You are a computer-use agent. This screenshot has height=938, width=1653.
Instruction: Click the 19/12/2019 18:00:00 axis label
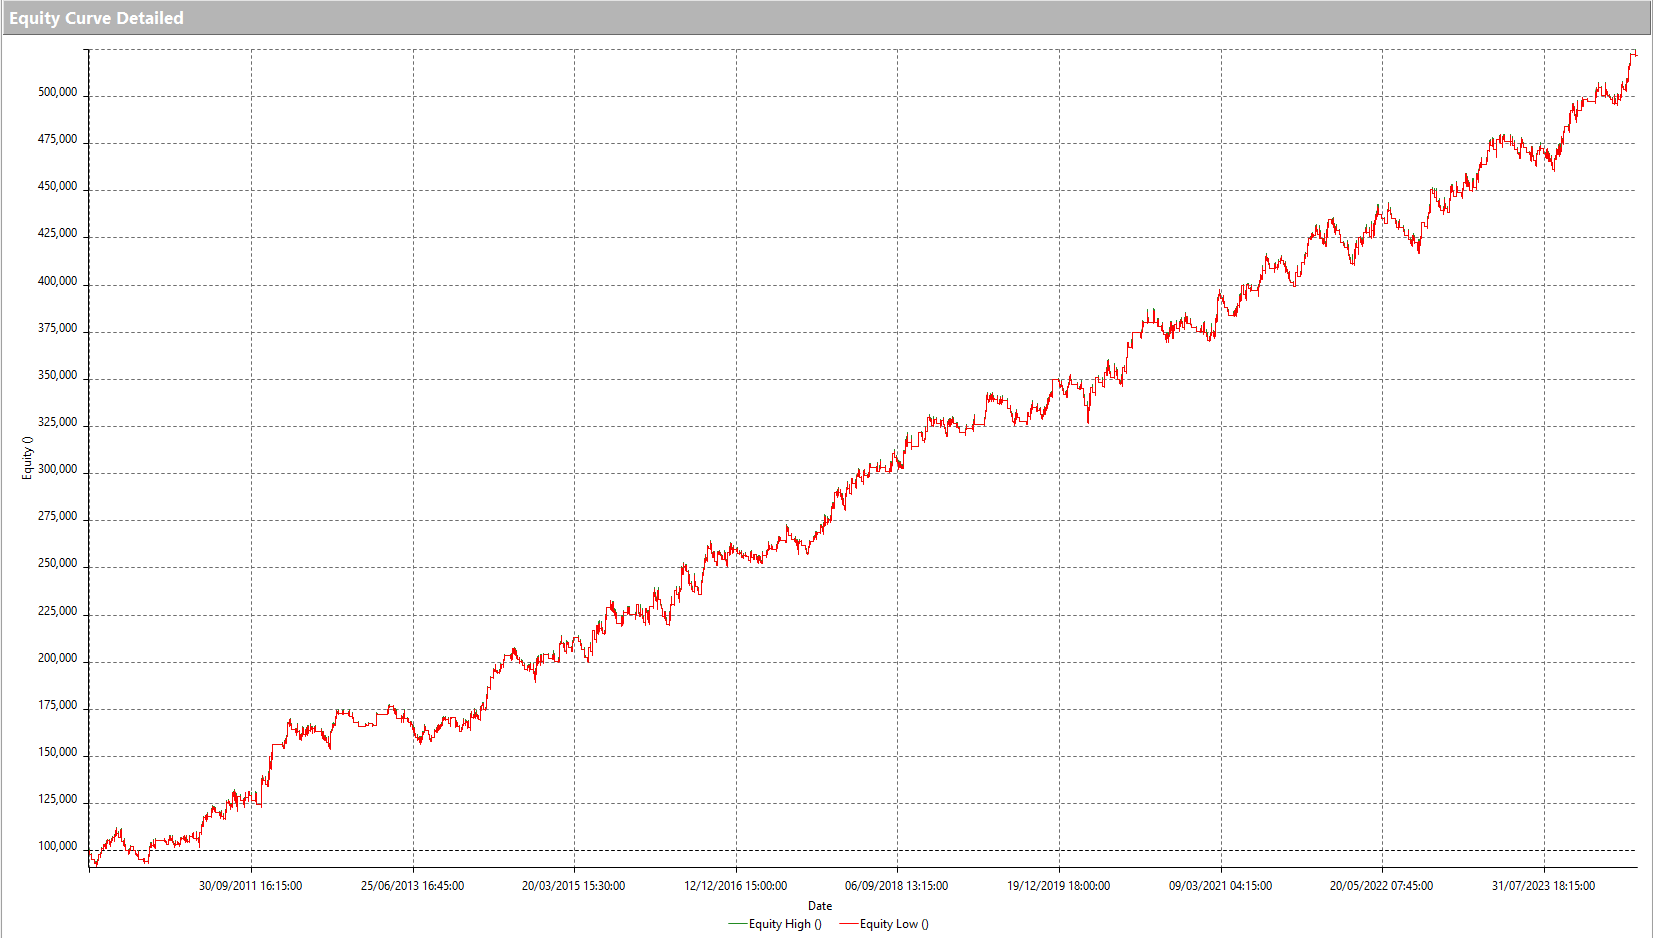point(1058,886)
